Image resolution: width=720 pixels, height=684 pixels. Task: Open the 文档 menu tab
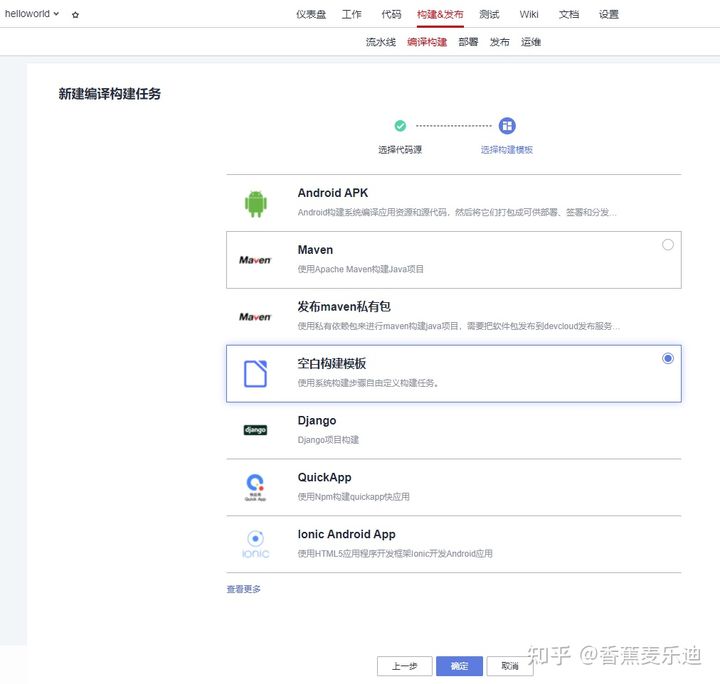[x=569, y=15]
